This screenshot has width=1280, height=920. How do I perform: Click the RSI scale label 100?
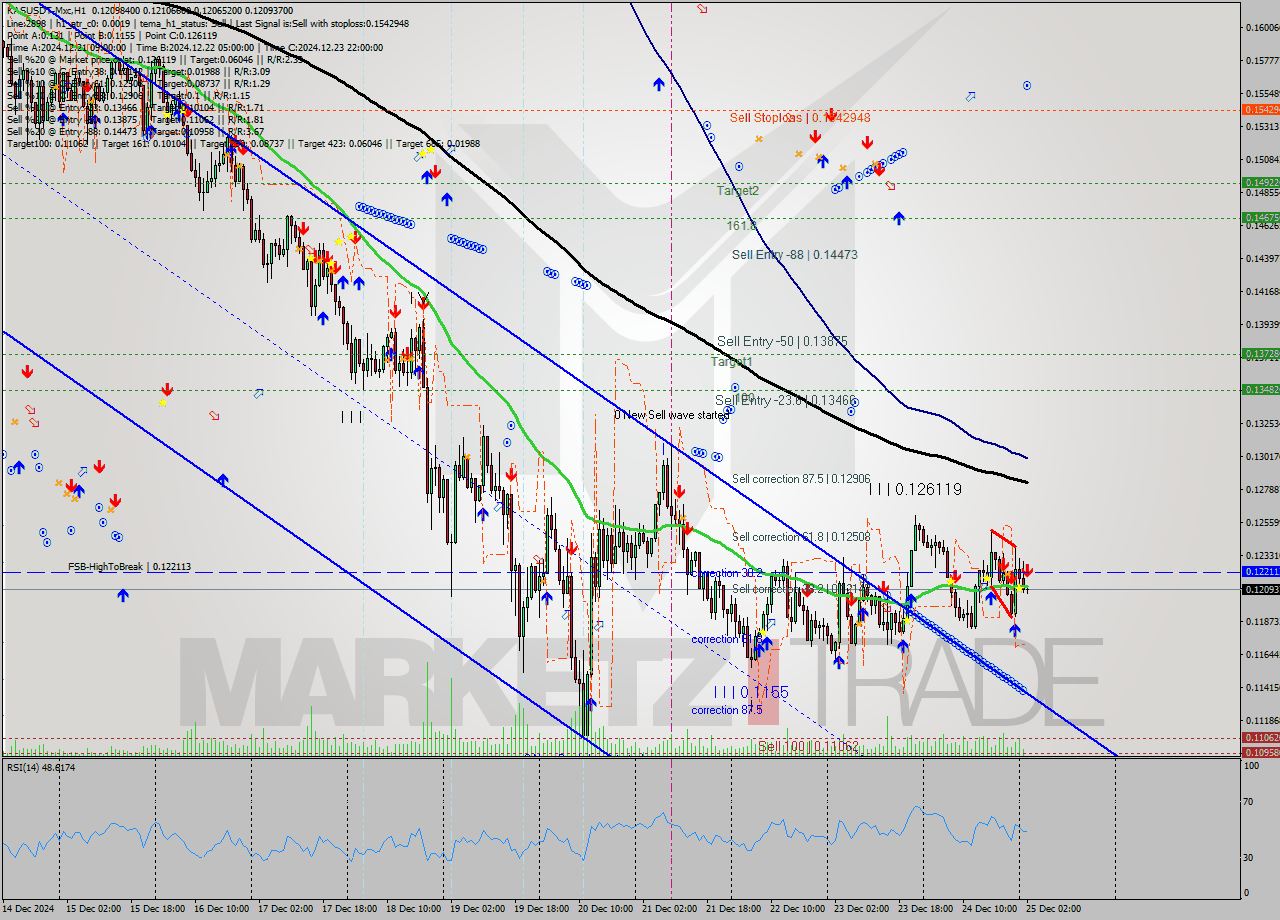click(x=1251, y=765)
